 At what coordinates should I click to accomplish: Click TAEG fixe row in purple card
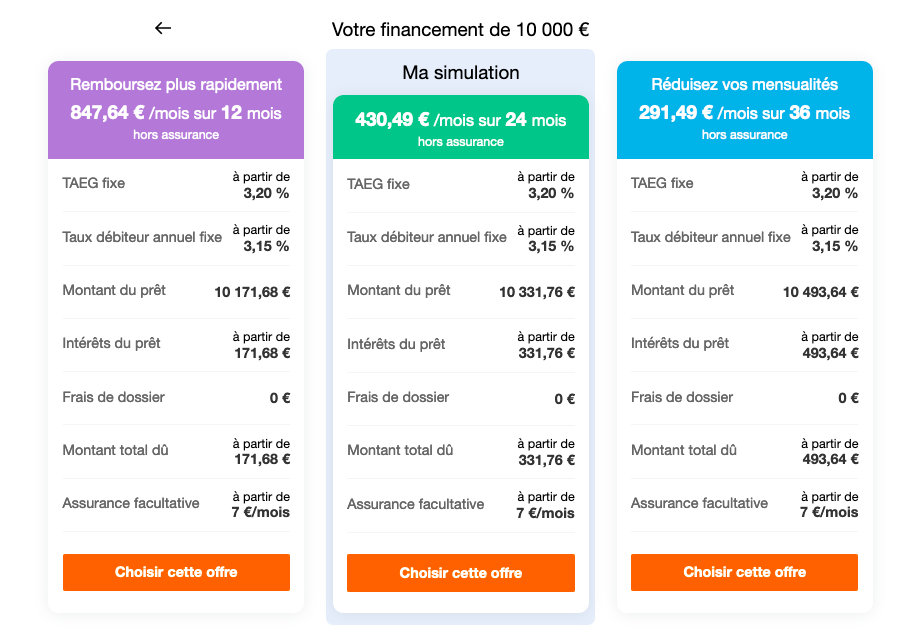coord(176,185)
